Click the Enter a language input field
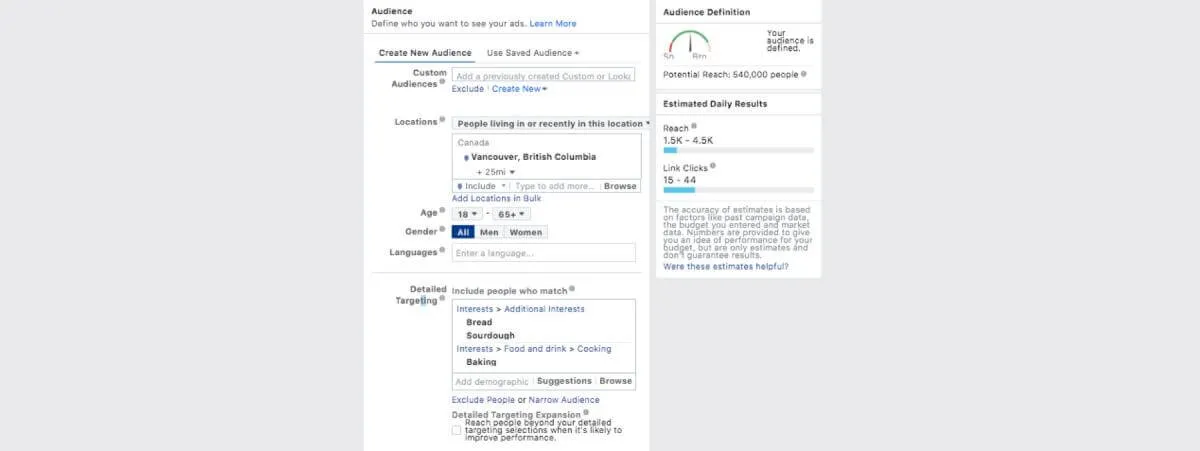1200x451 pixels. pyautogui.click(x=543, y=253)
